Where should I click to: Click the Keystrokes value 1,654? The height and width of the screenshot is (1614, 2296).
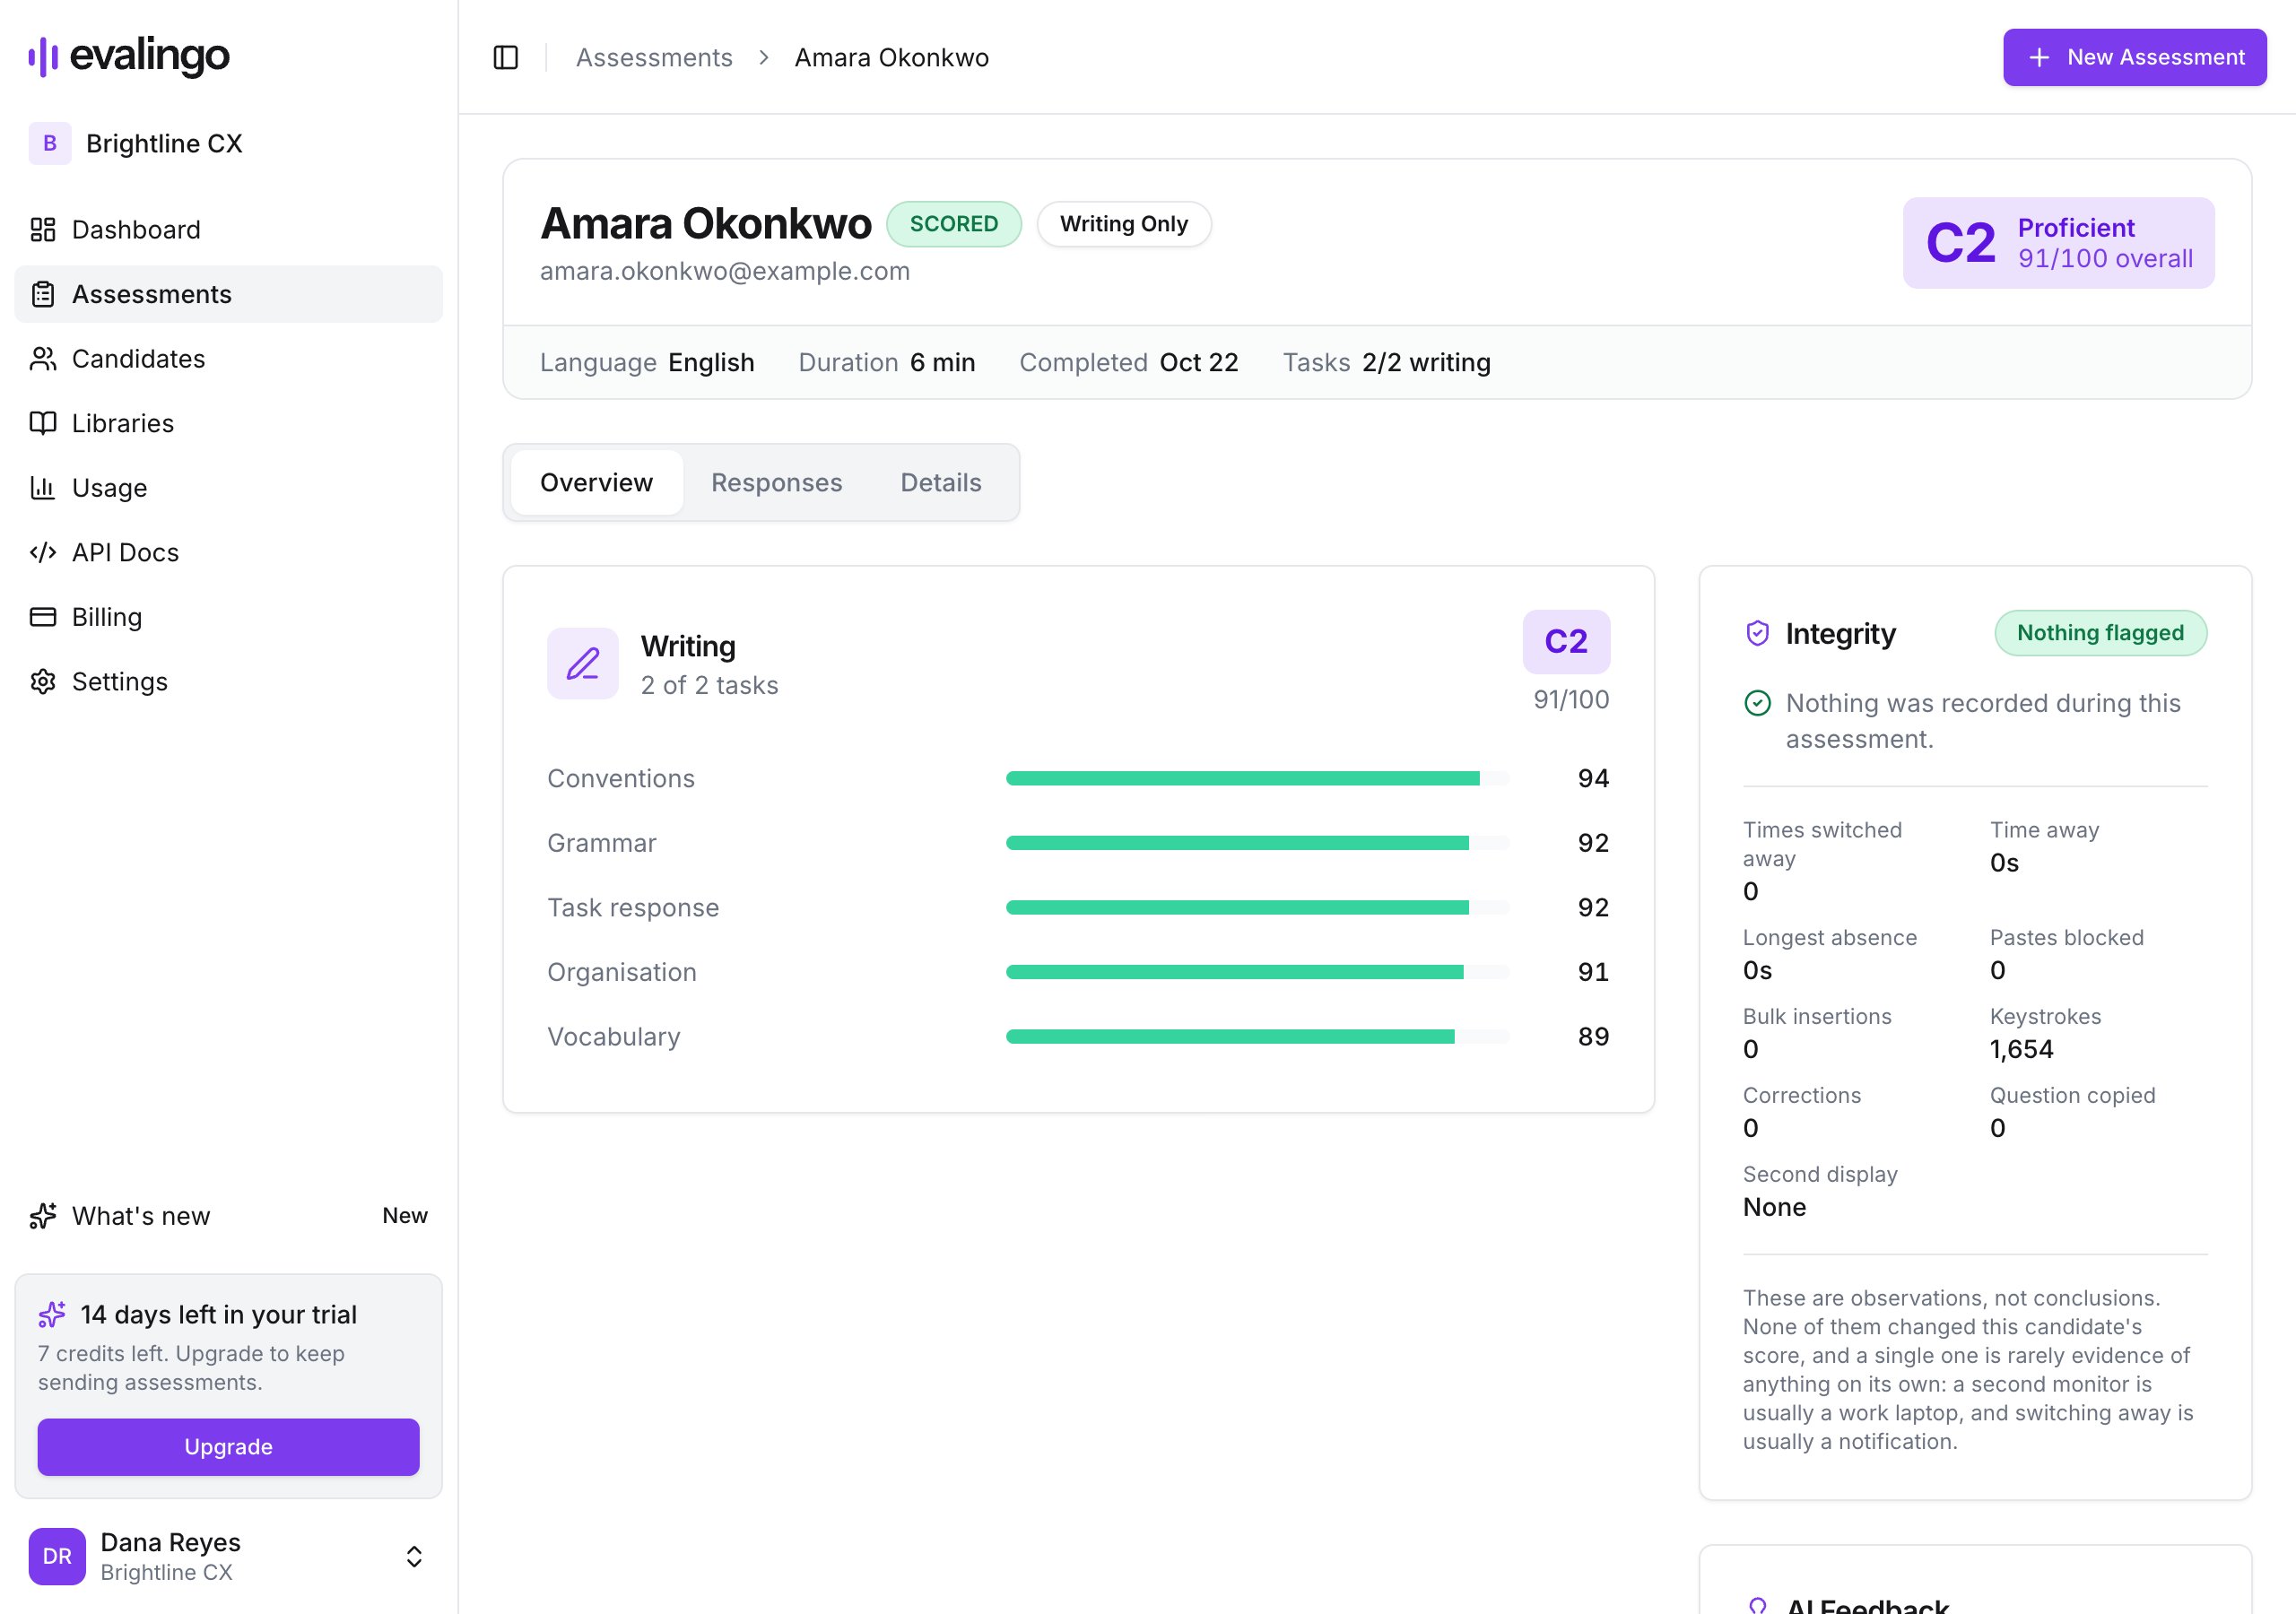click(x=2021, y=1049)
